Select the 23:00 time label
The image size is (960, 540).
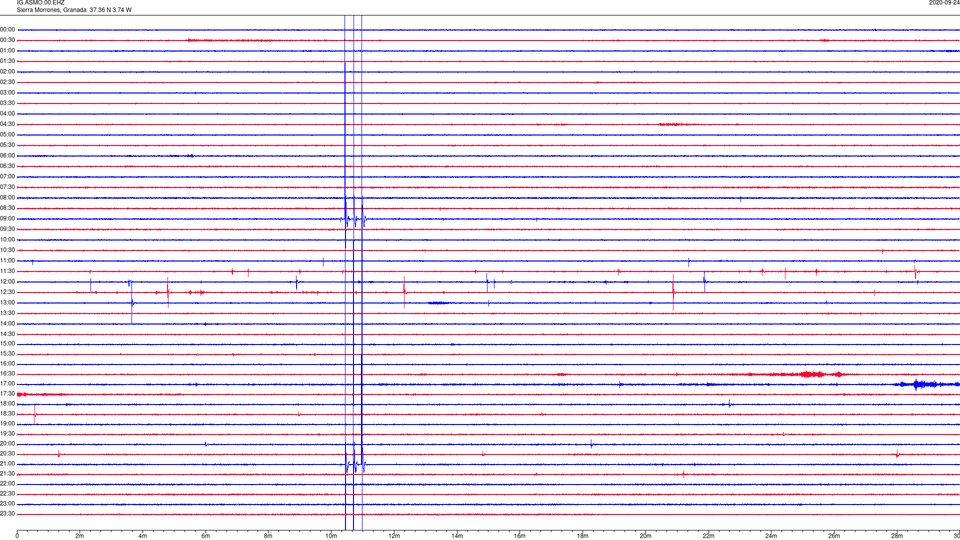(7, 504)
